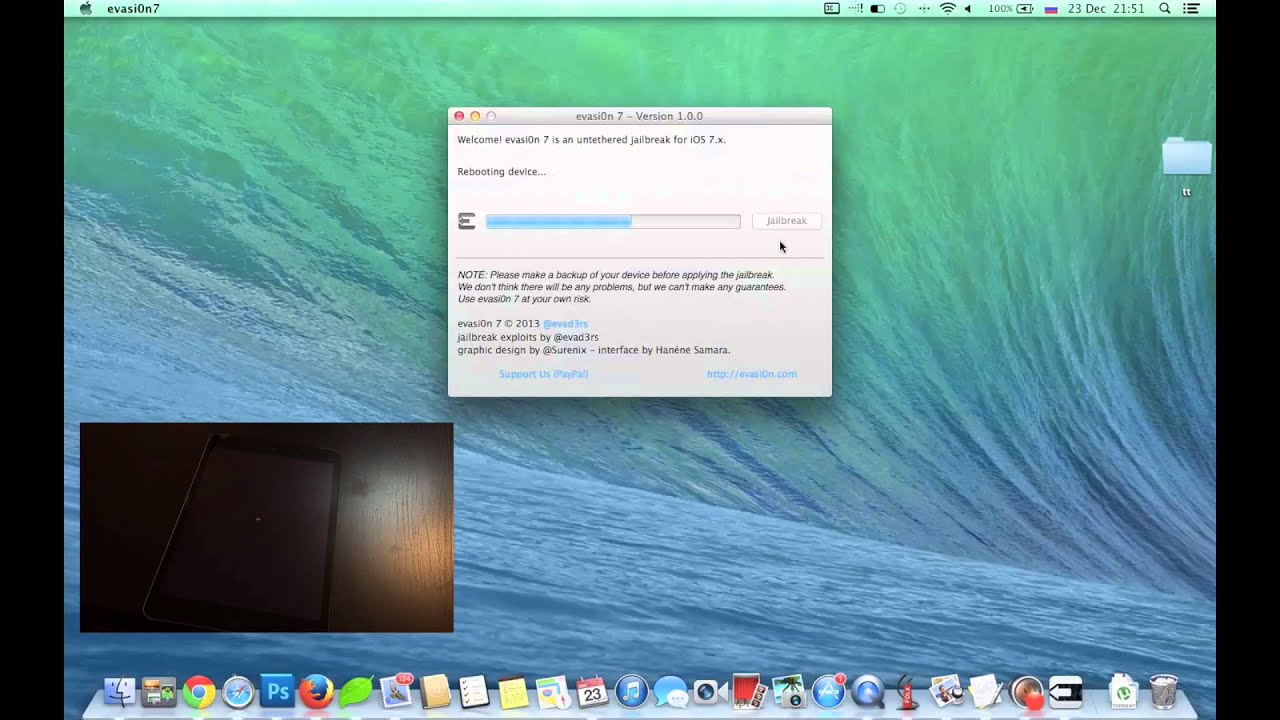Open Contacts address book in Dock
This screenshot has width=1280, height=720.
pos(435,692)
